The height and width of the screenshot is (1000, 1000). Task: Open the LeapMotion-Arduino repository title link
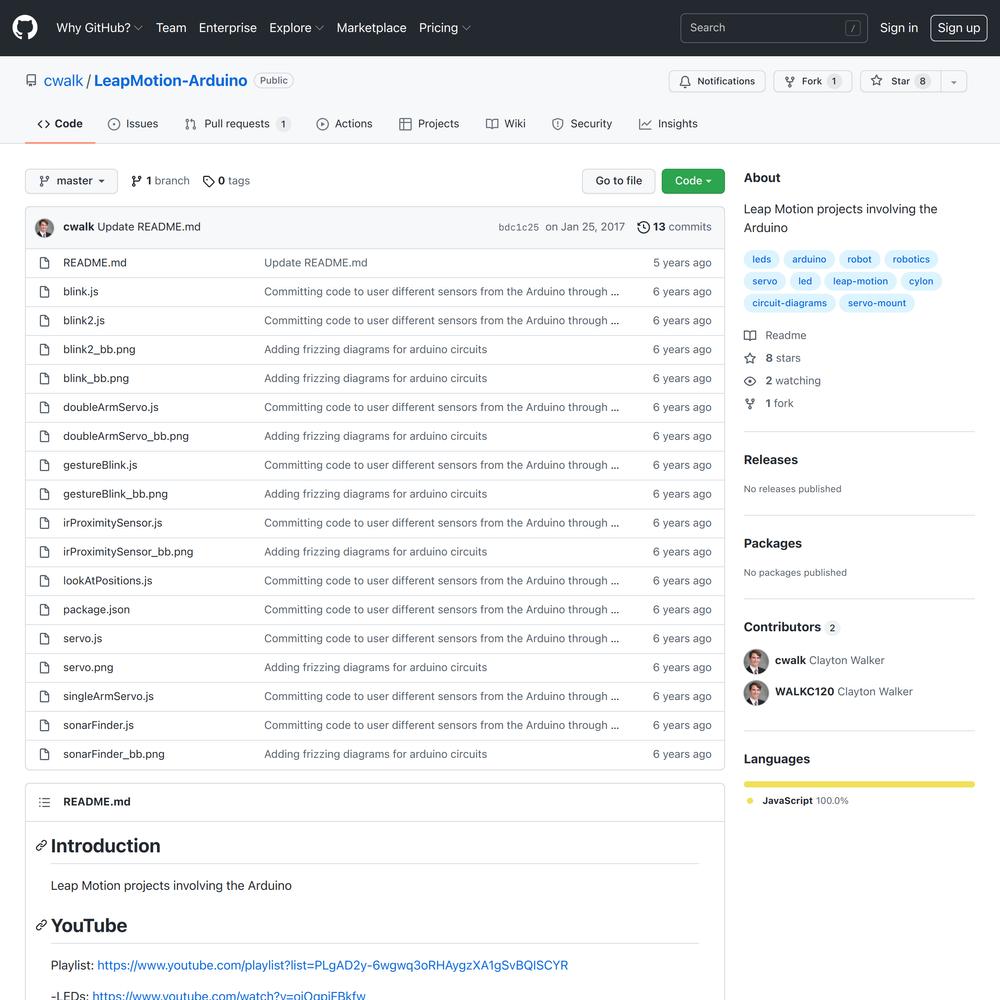tap(170, 81)
